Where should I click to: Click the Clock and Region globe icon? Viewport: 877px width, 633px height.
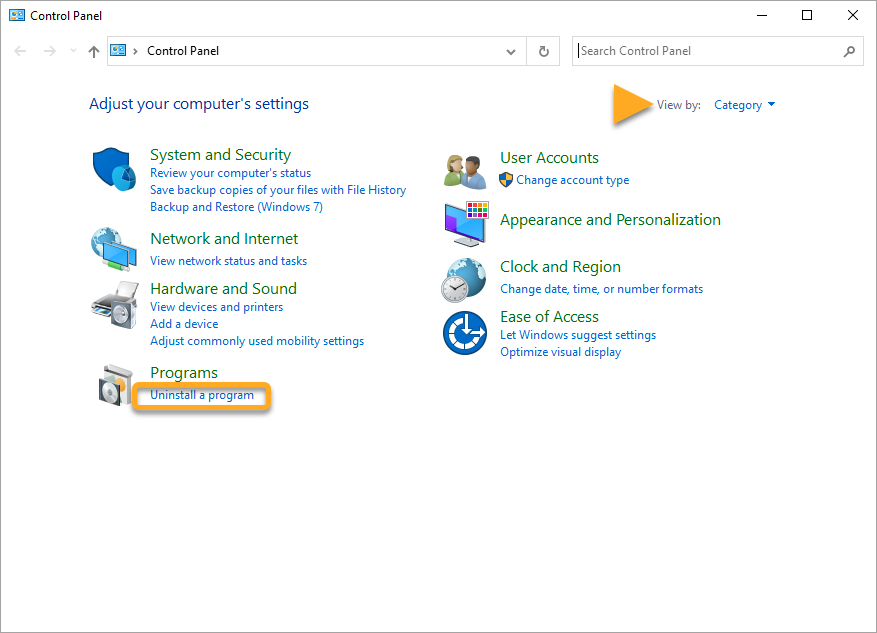pyautogui.click(x=465, y=279)
